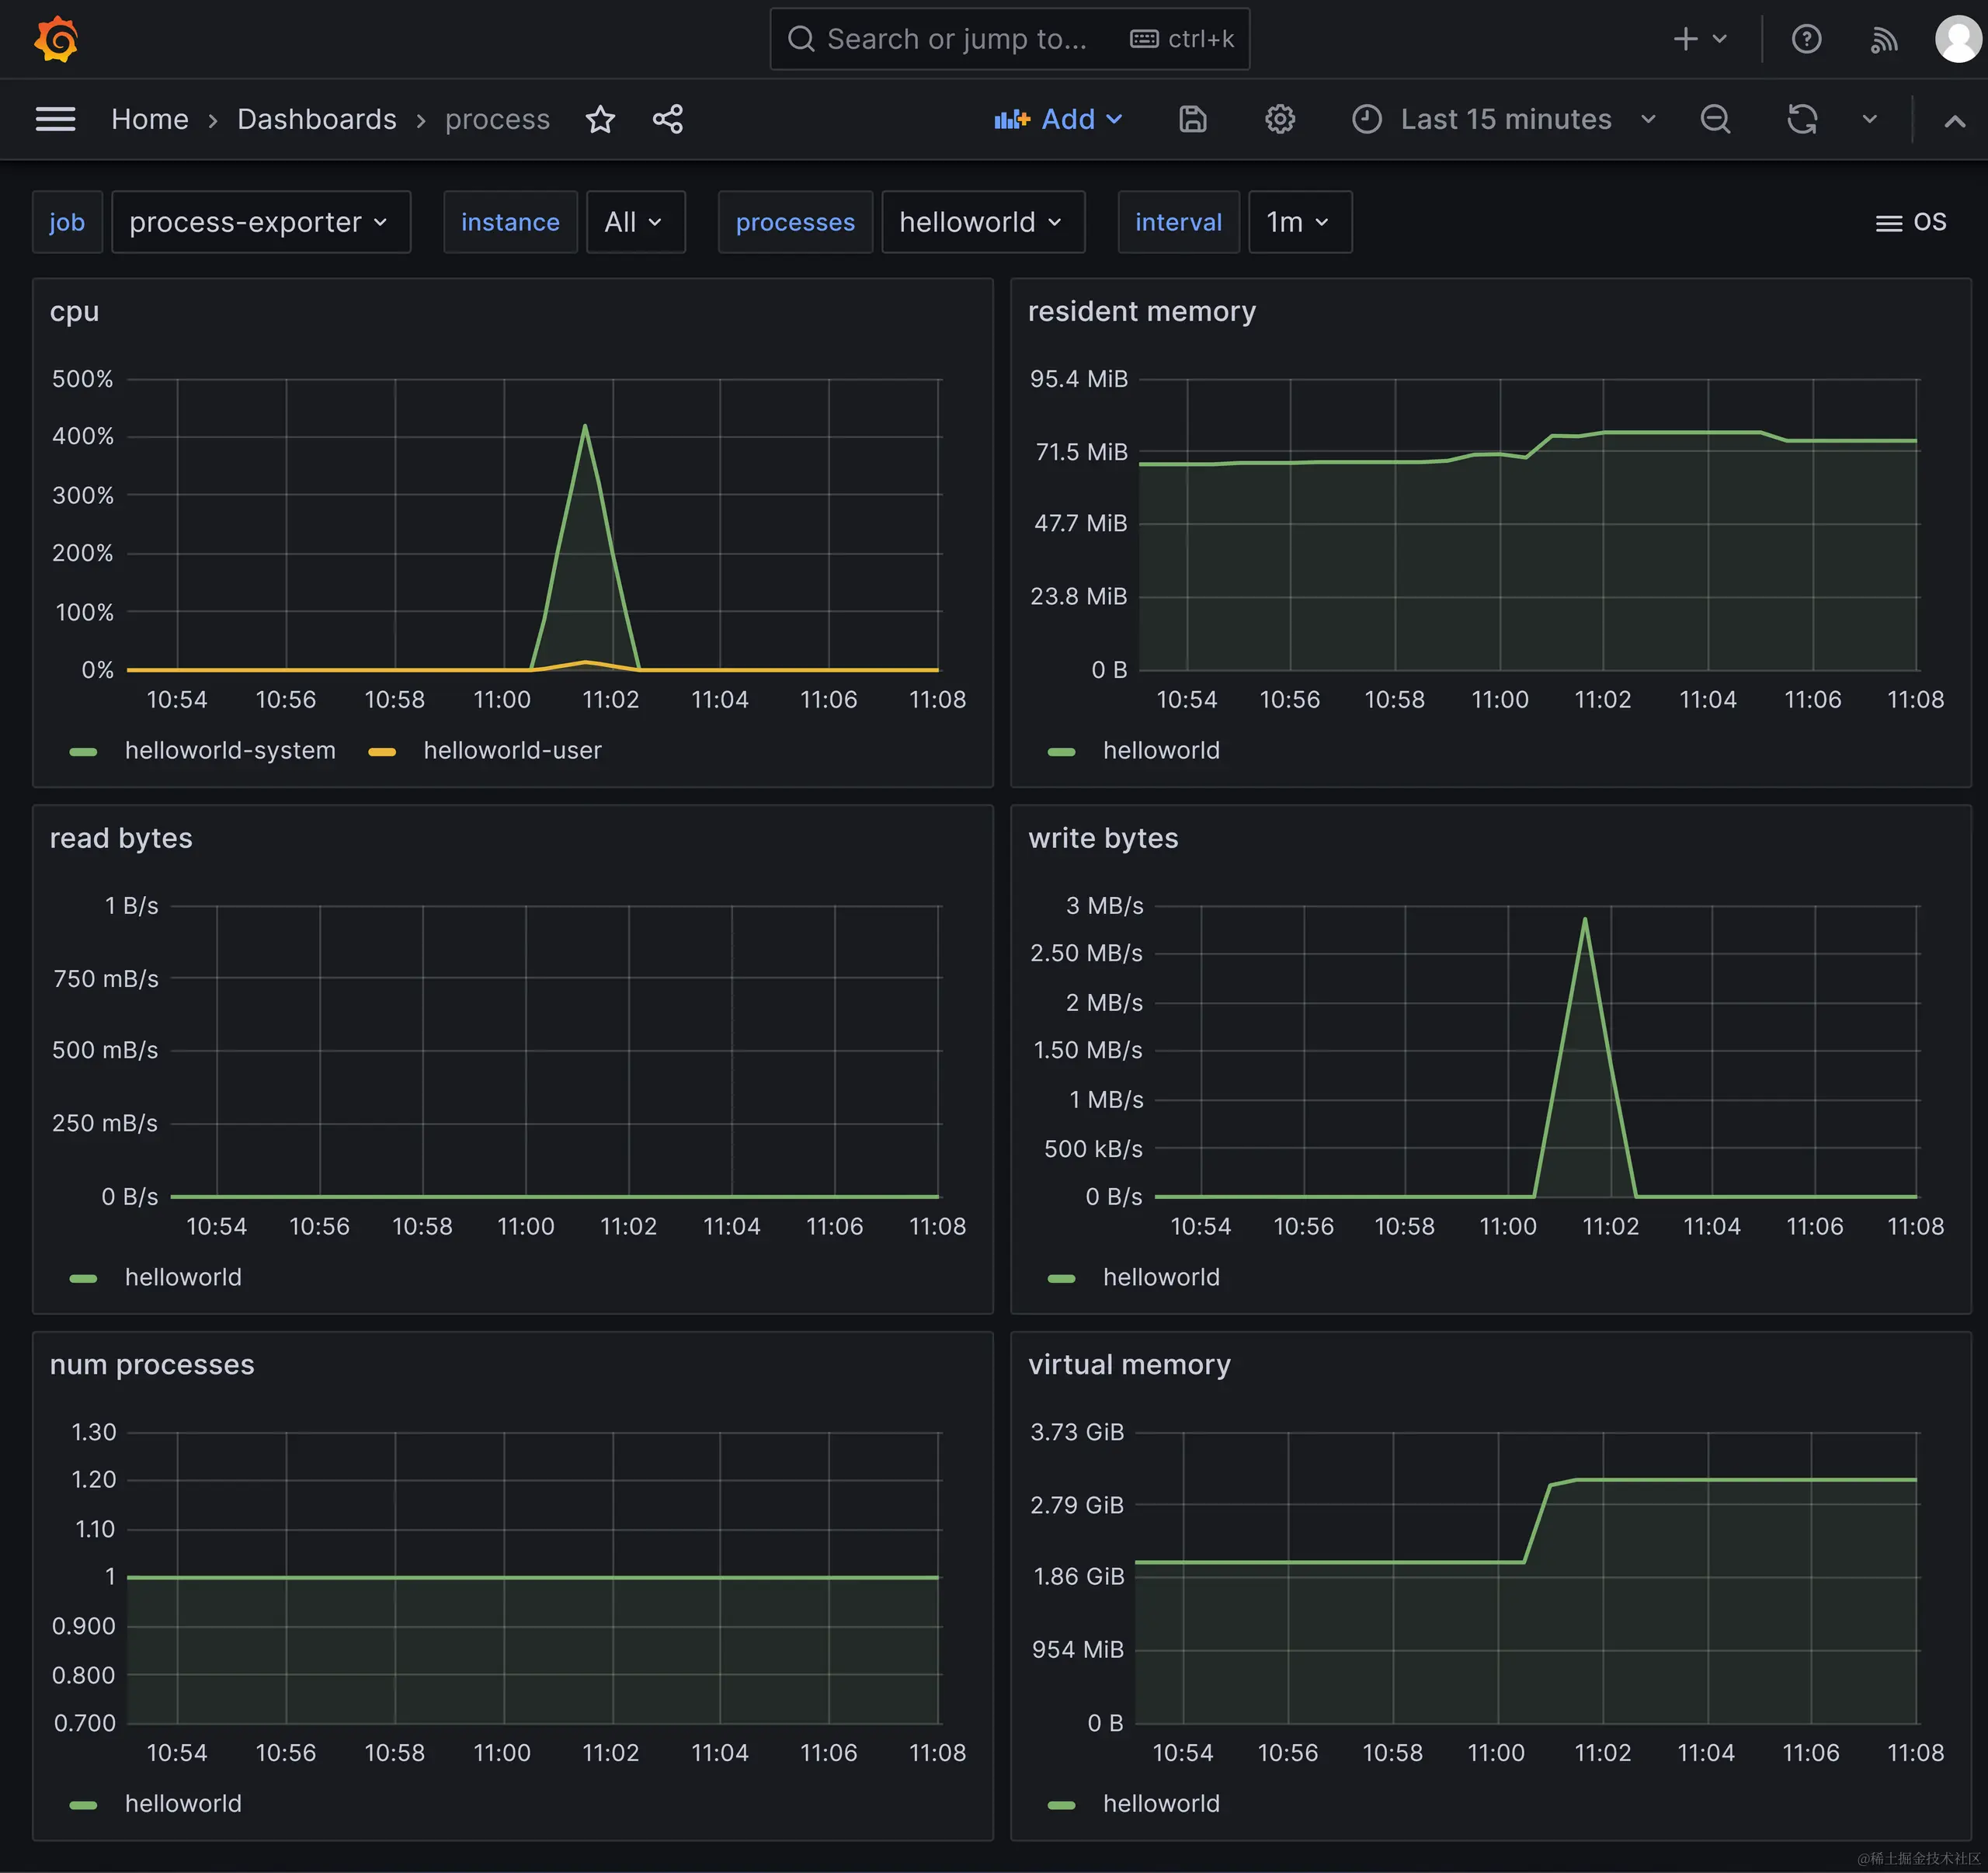This screenshot has height=1873, width=1988.
Task: Click the refresh dashboard icon
Action: point(1801,119)
